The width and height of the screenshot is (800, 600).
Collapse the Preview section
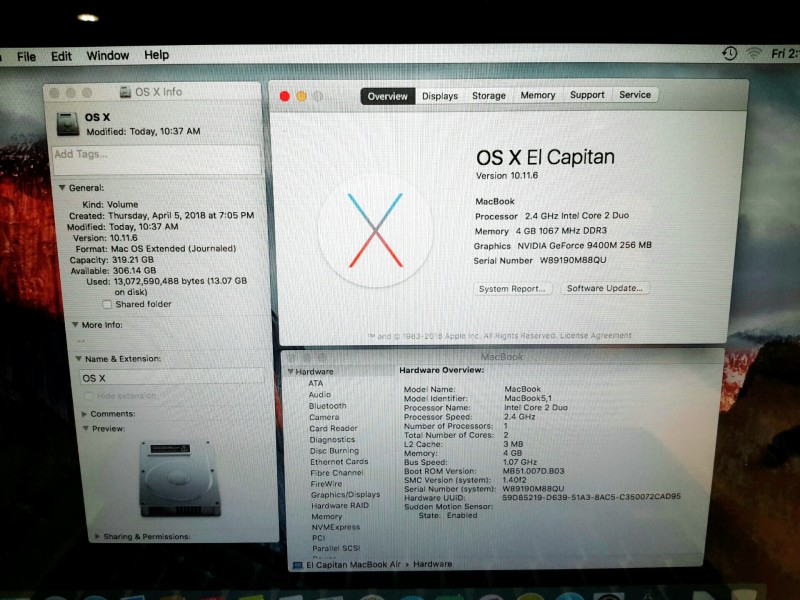pos(86,429)
